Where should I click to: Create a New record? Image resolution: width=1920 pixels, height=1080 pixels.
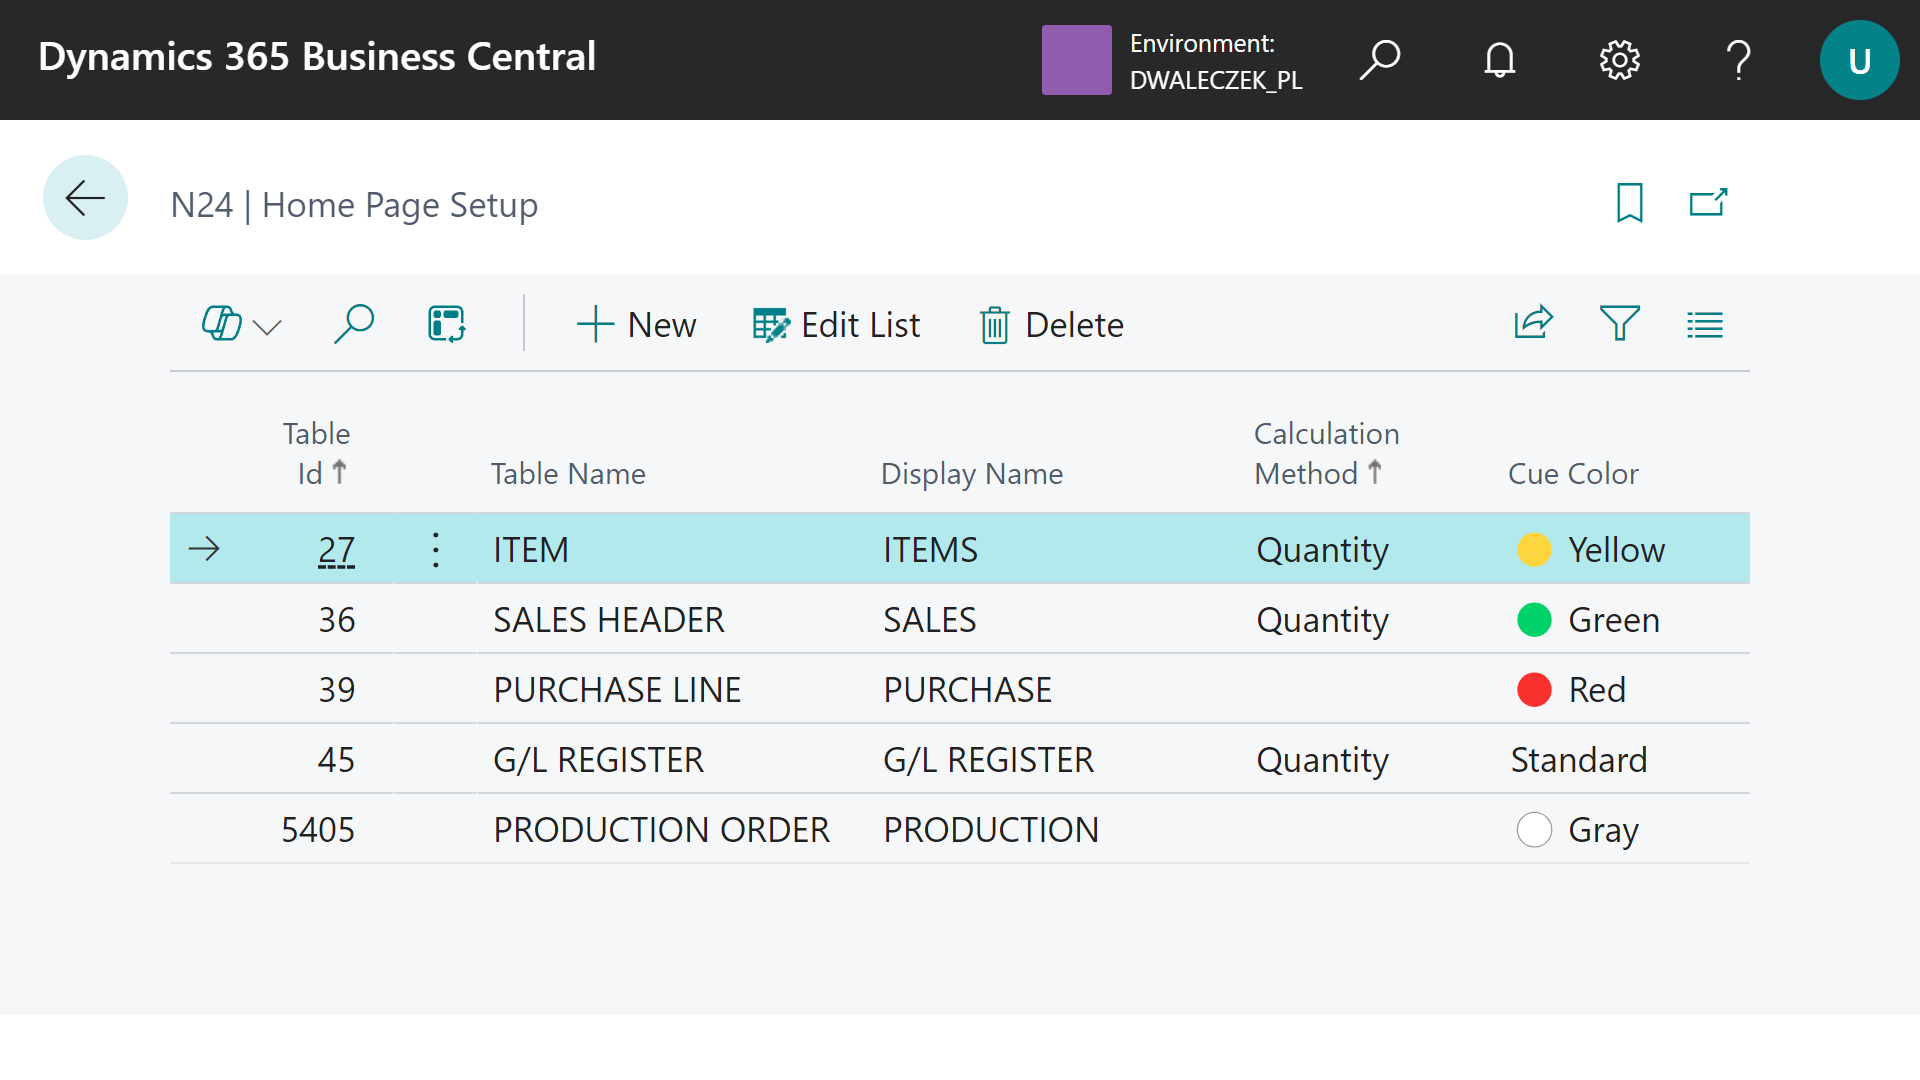tap(636, 324)
